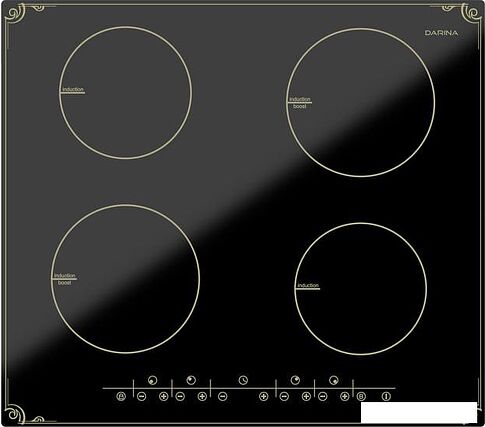Decrease the timer with its minus button
Screen dimensions: 485x427
(223, 396)
